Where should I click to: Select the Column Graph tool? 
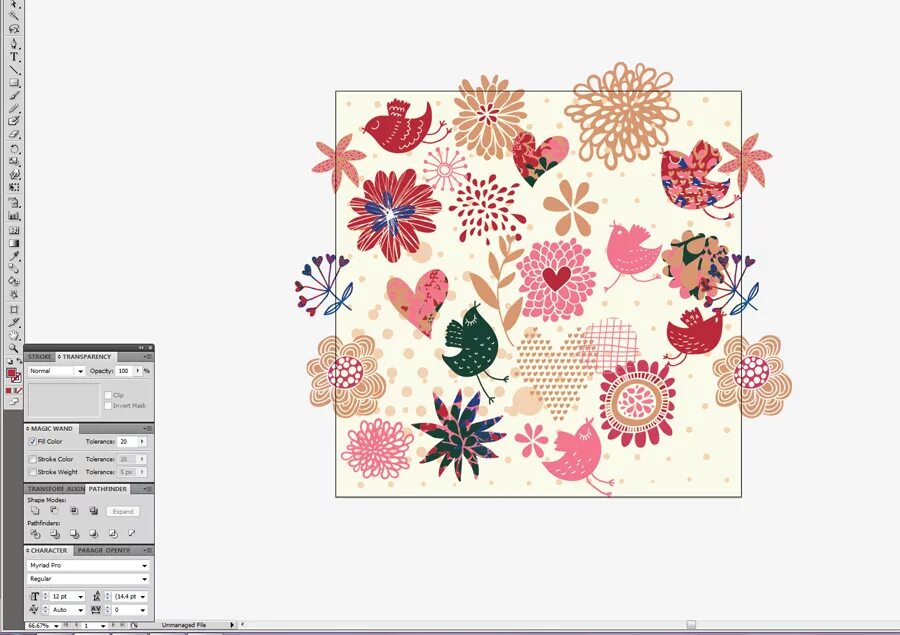[x=14, y=216]
